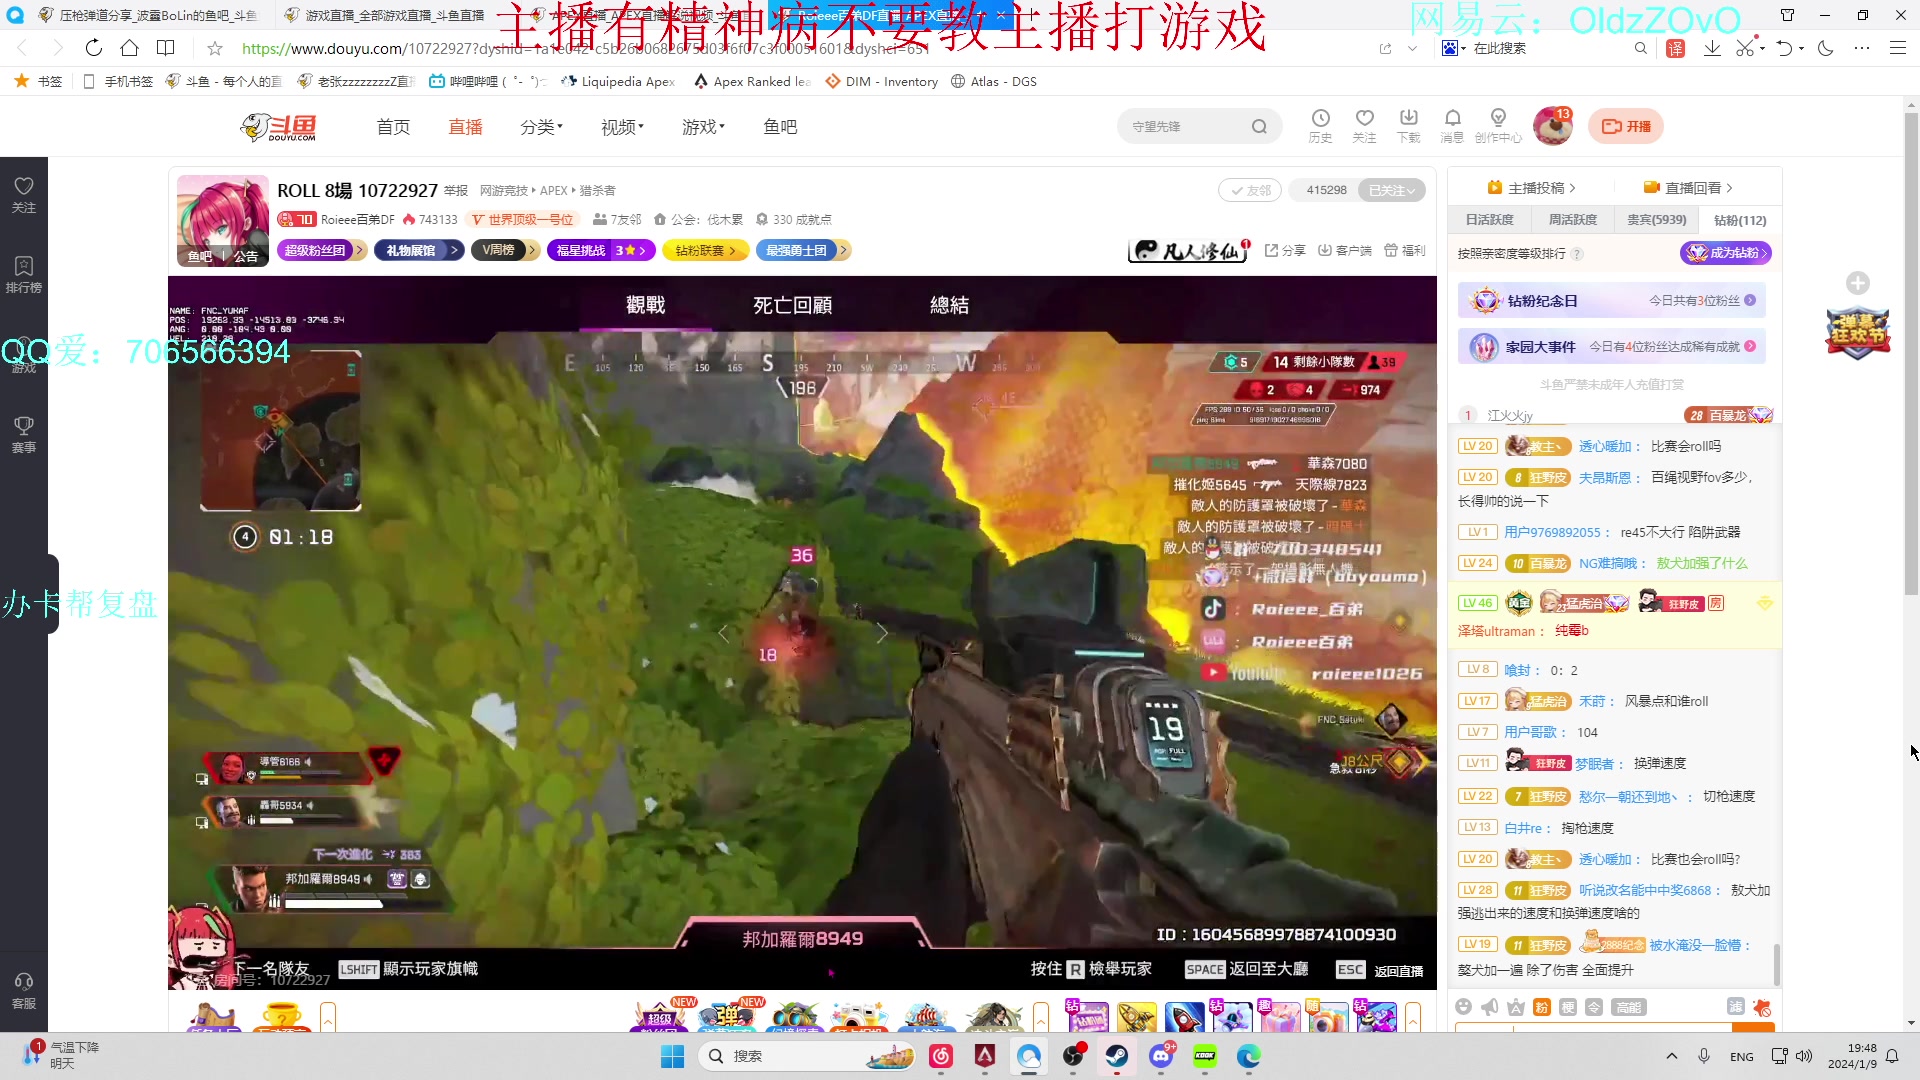This screenshot has width=1920, height=1080.
Task: Open sidebar 关注 follow panel
Action: 24,195
